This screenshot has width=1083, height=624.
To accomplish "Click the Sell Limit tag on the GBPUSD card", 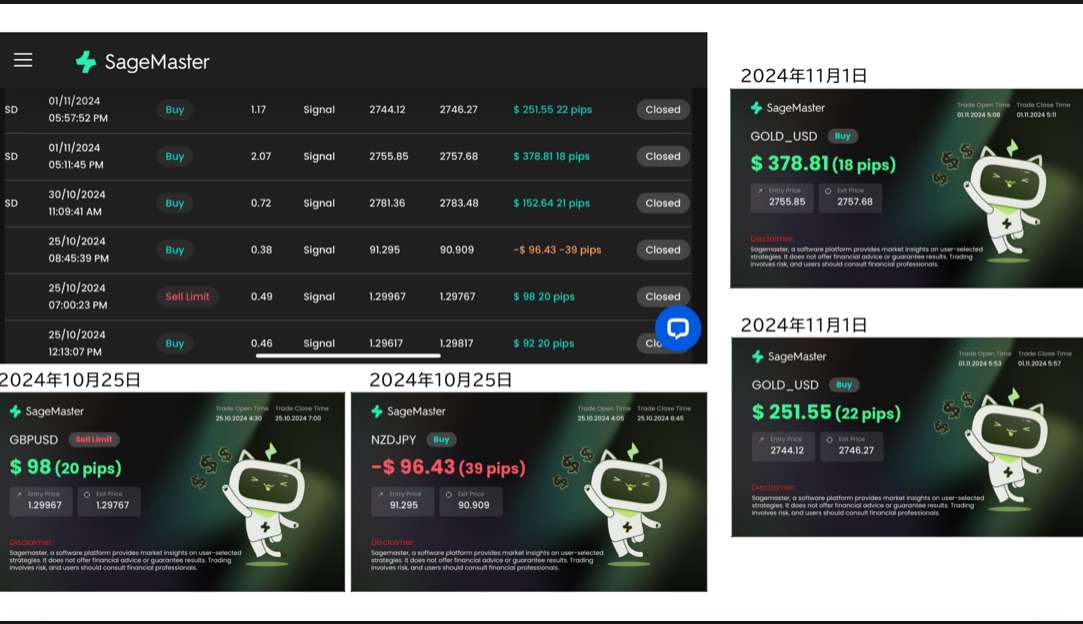I will point(94,439).
